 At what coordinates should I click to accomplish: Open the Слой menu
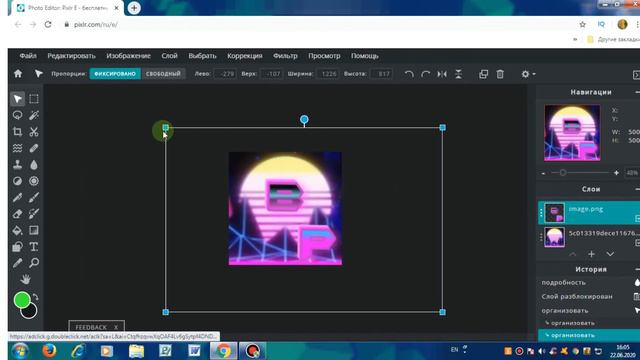(x=169, y=56)
